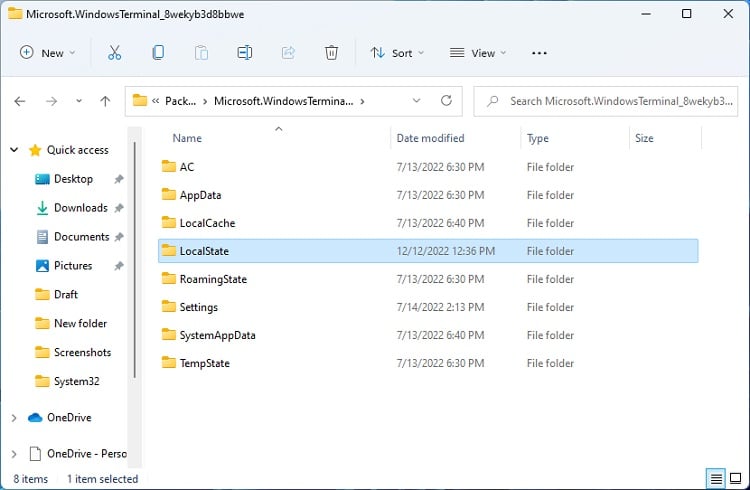Viewport: 750px width, 490px height.
Task: Open the recent locations chevron
Action: click(79, 101)
